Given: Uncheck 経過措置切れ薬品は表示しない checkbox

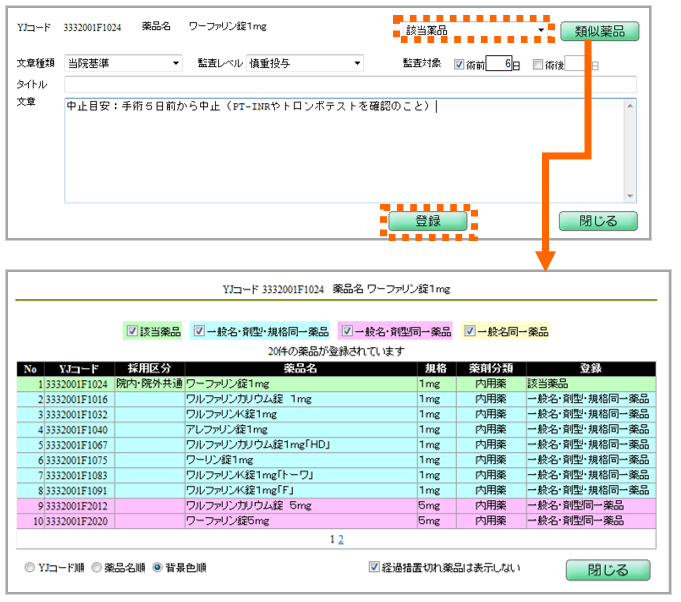Looking at the screenshot, I should tap(375, 567).
